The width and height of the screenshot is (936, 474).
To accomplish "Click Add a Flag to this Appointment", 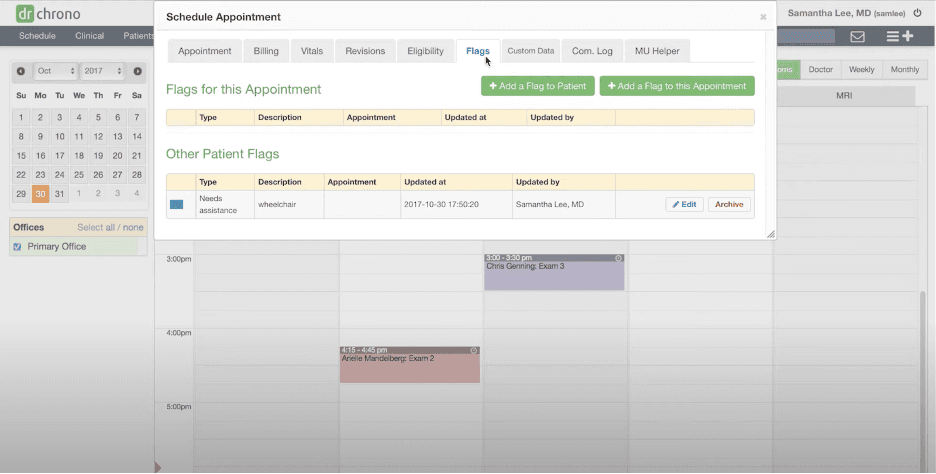I will [677, 86].
